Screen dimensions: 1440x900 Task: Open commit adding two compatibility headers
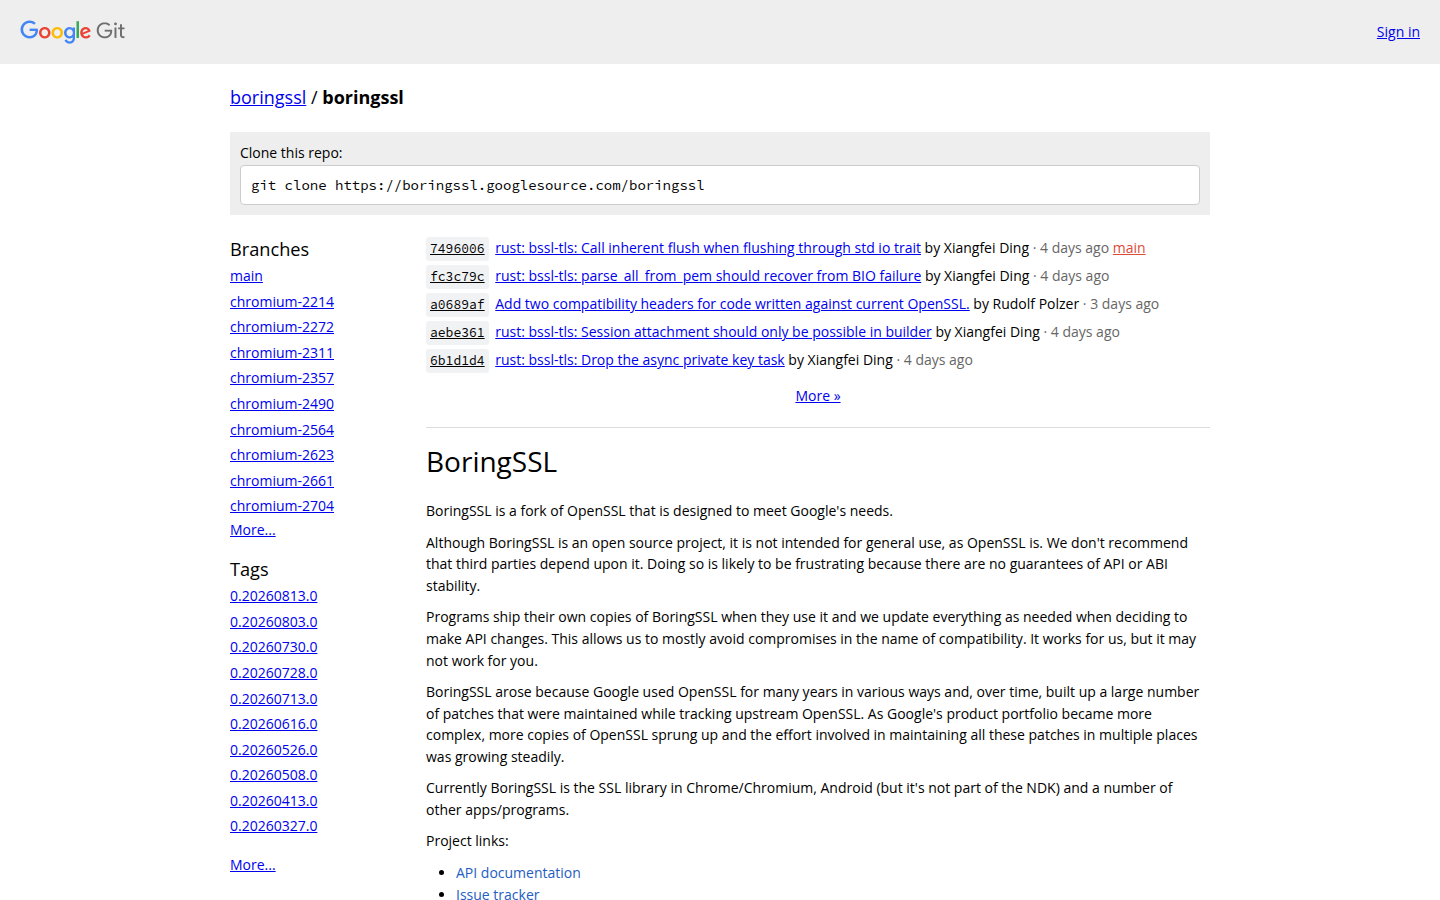point(732,304)
